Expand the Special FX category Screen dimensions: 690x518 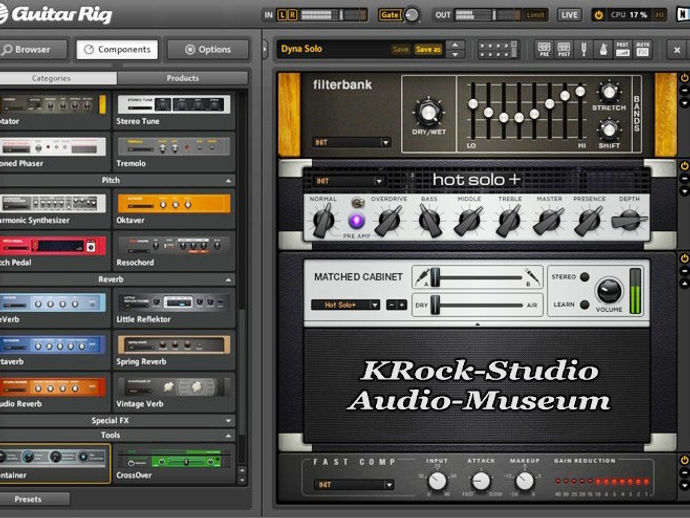coord(228,421)
